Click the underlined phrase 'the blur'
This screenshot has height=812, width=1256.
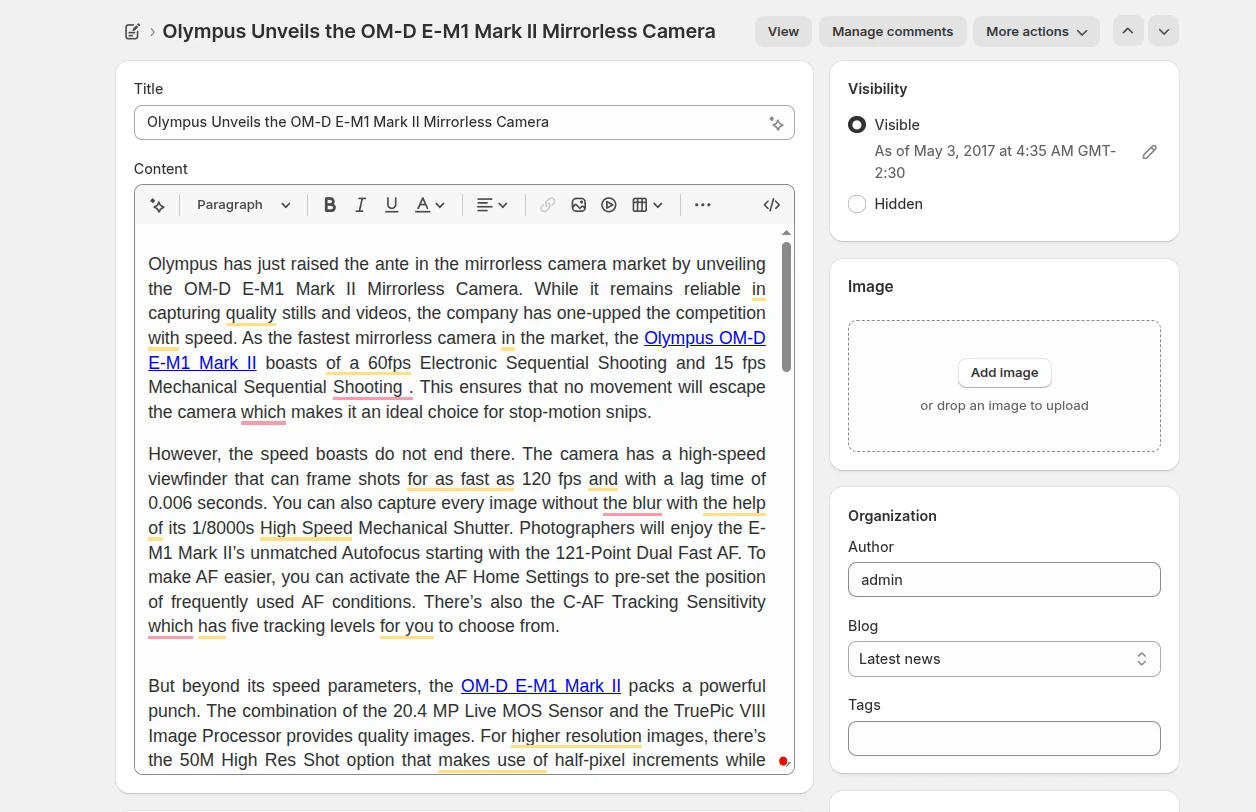pyautogui.click(x=632, y=503)
